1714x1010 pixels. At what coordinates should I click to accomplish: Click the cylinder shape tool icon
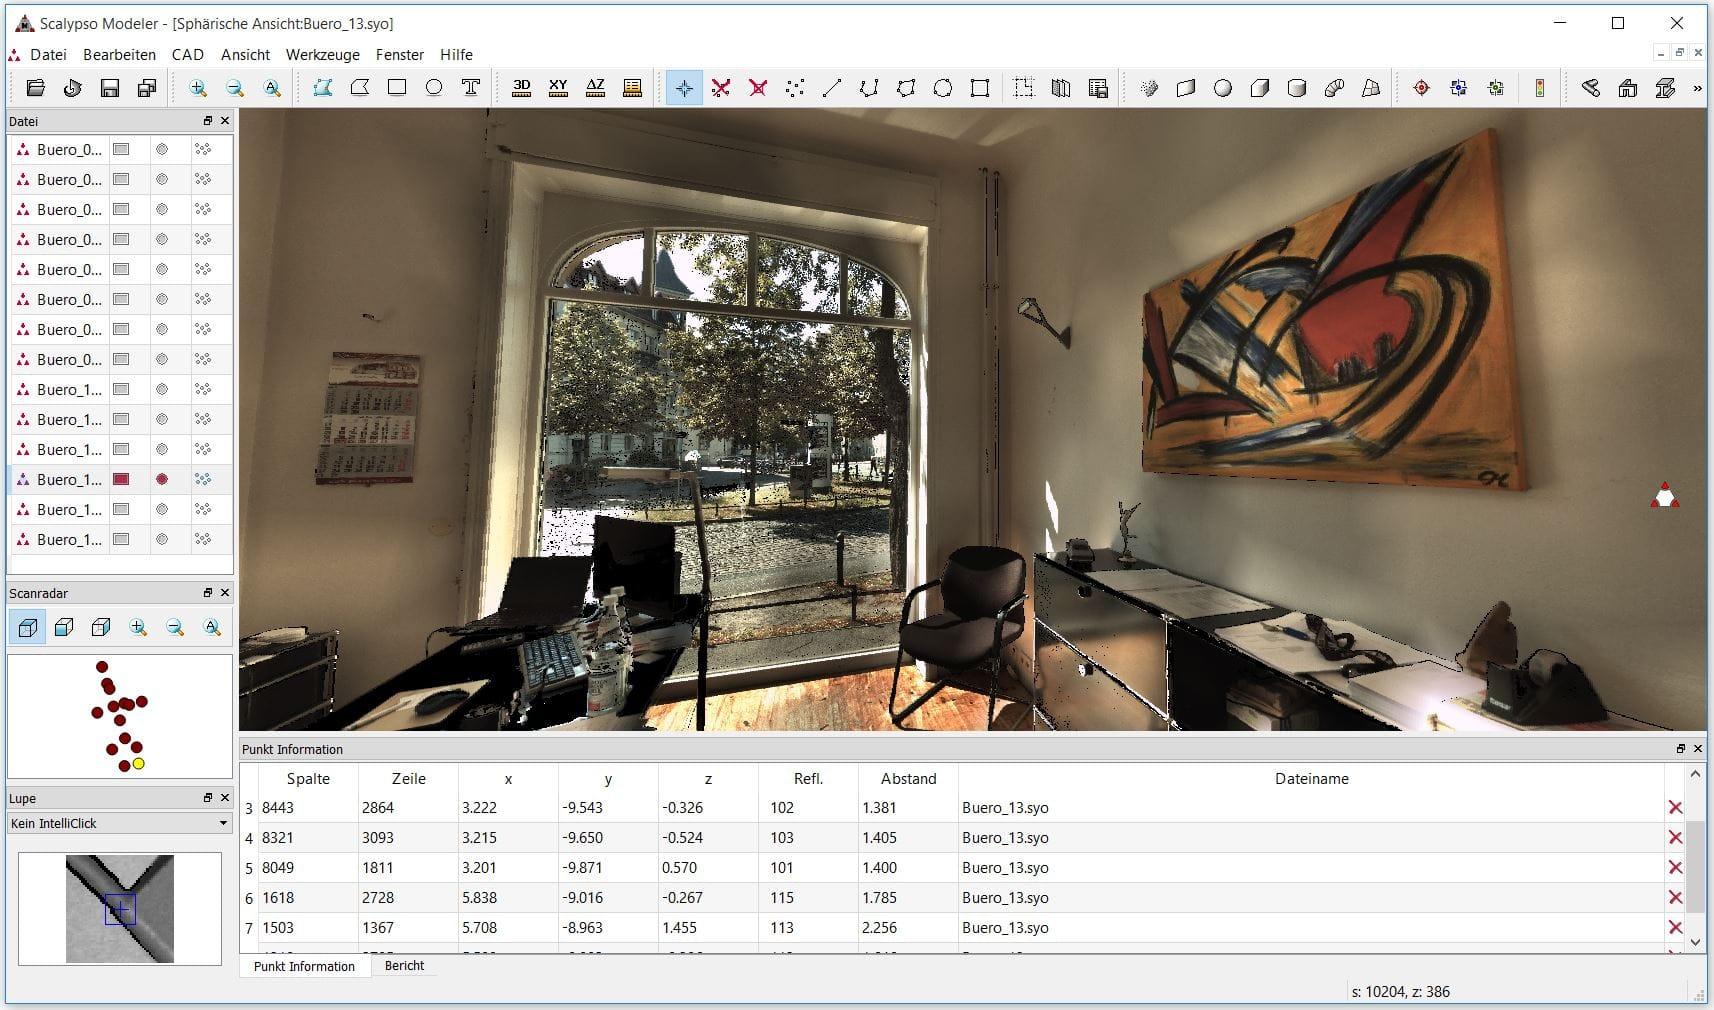point(1297,88)
